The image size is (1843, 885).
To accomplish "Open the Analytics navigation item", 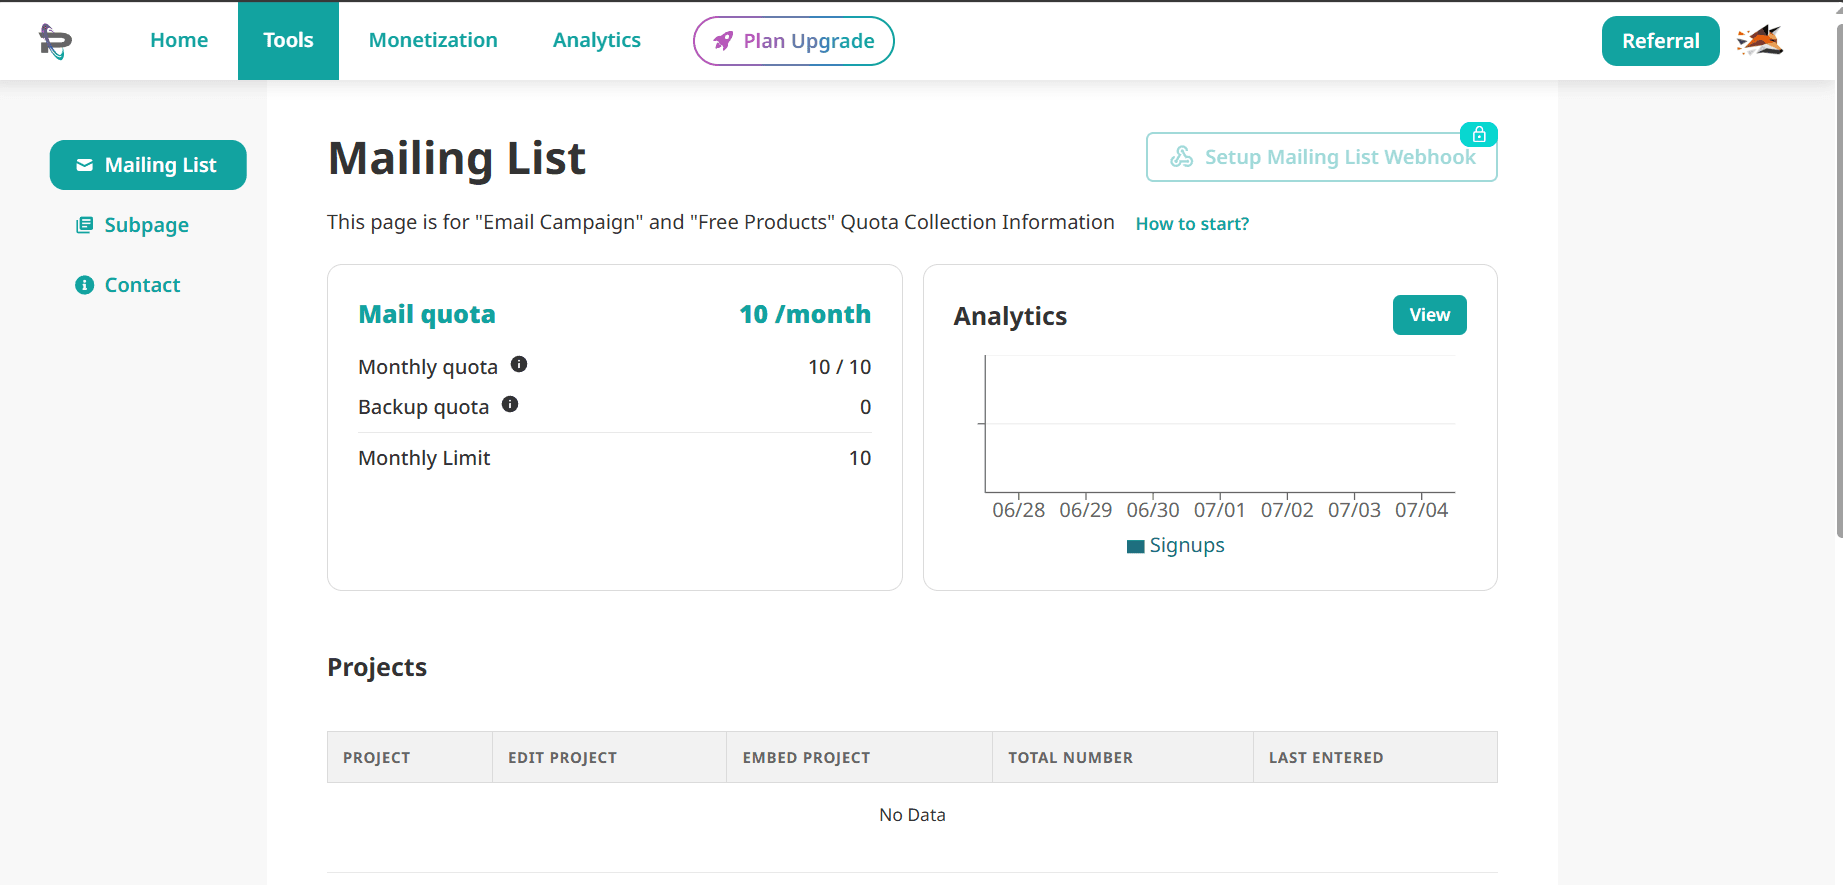I will pos(596,41).
